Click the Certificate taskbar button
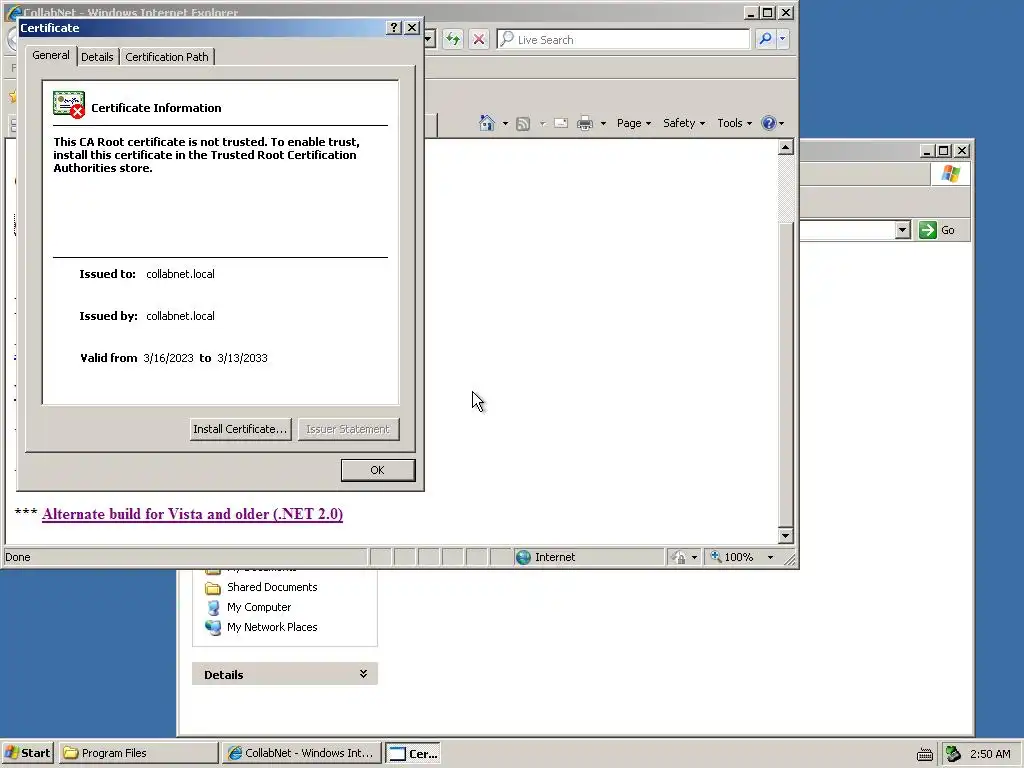Viewport: 1024px width, 768px height. pyautogui.click(x=413, y=753)
